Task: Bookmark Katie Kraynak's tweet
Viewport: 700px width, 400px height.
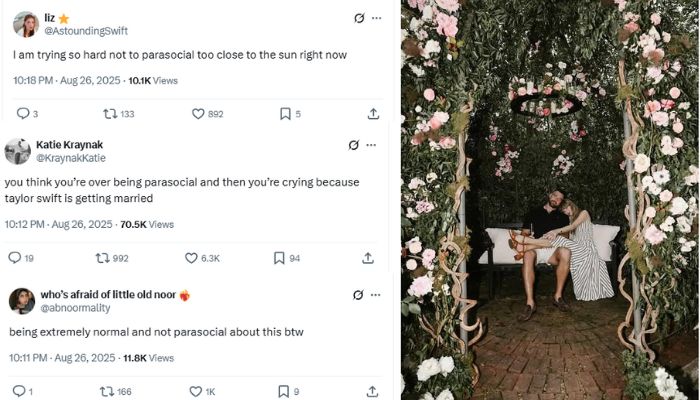Action: pyautogui.click(x=279, y=258)
